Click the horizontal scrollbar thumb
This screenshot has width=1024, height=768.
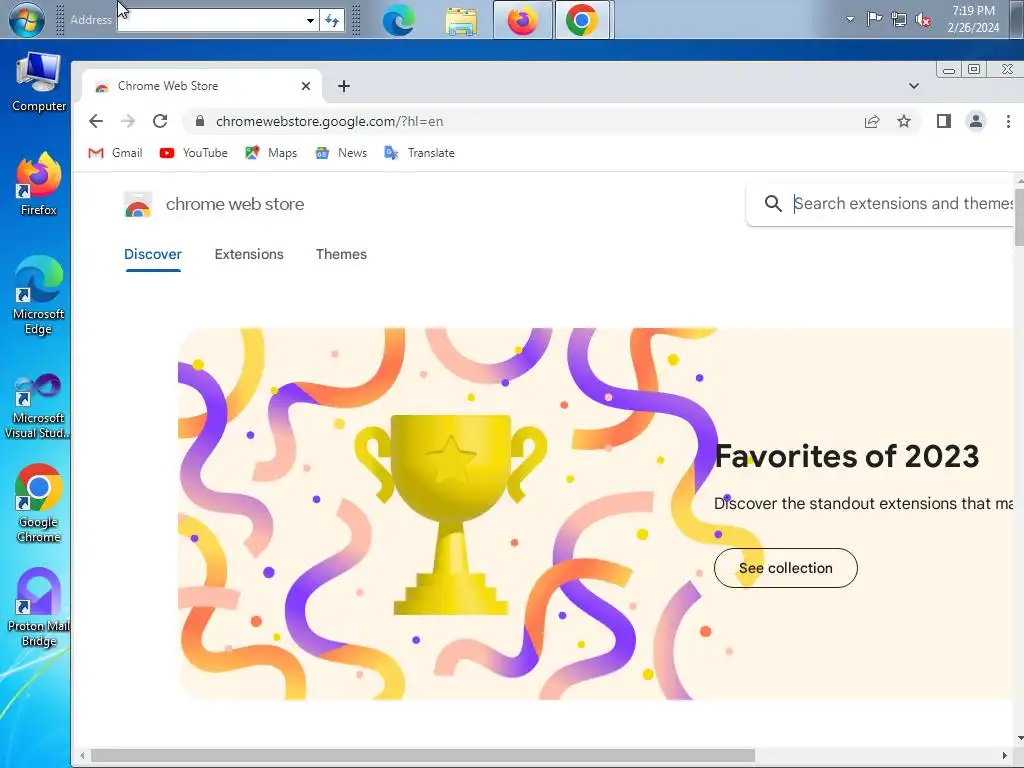(x=423, y=756)
